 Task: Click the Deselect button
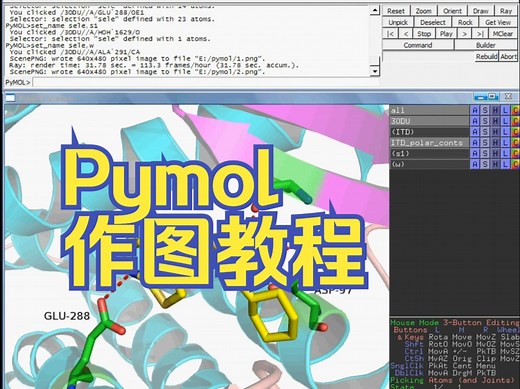coord(432,22)
